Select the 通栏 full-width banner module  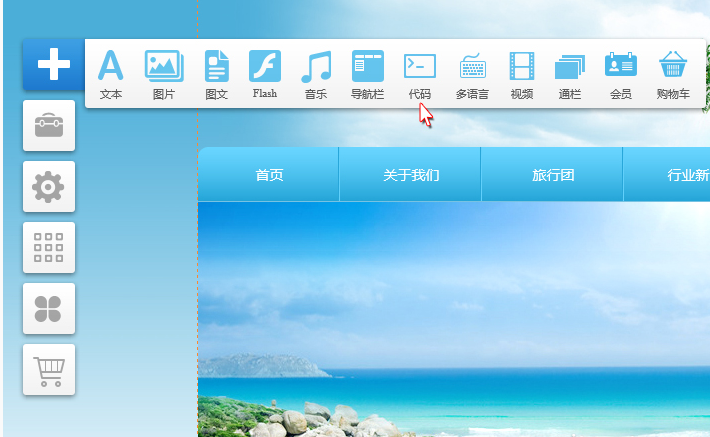coord(570,73)
